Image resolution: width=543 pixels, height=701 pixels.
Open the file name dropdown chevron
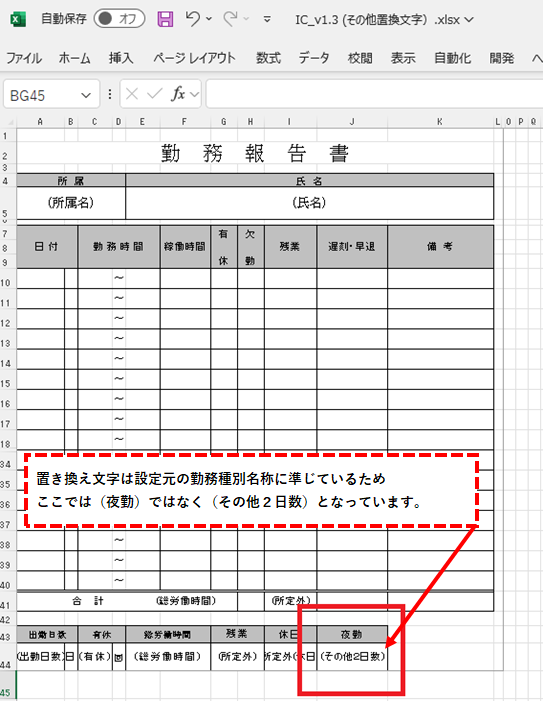[x=469, y=20]
